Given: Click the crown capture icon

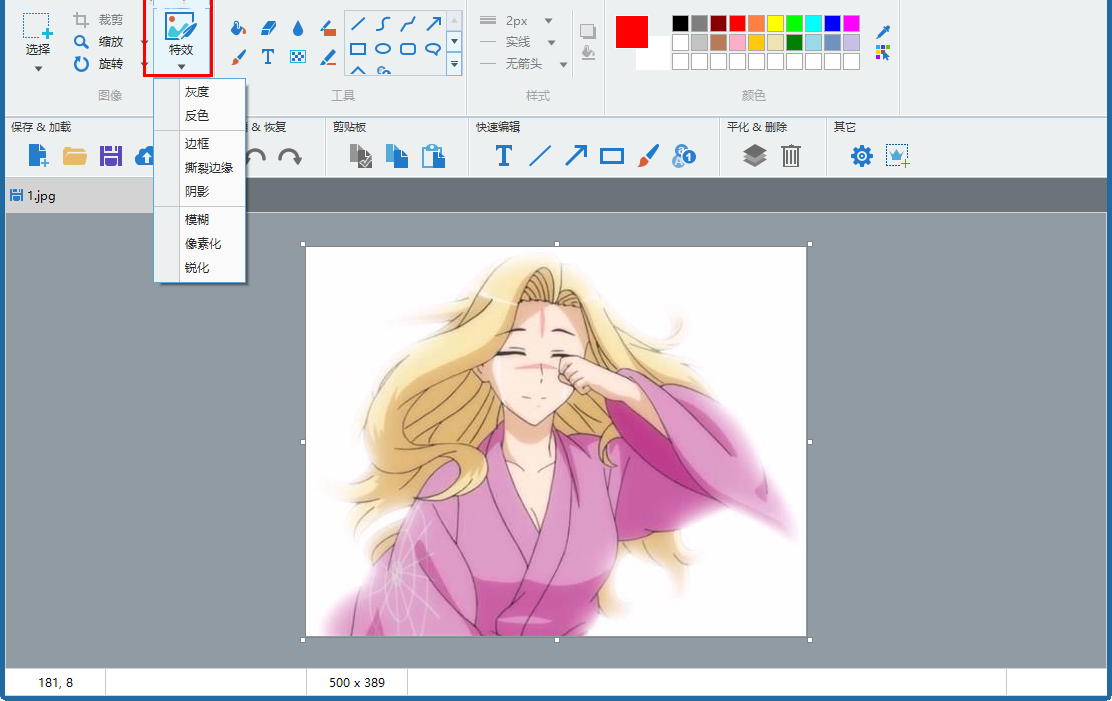Looking at the screenshot, I should pos(898,155).
